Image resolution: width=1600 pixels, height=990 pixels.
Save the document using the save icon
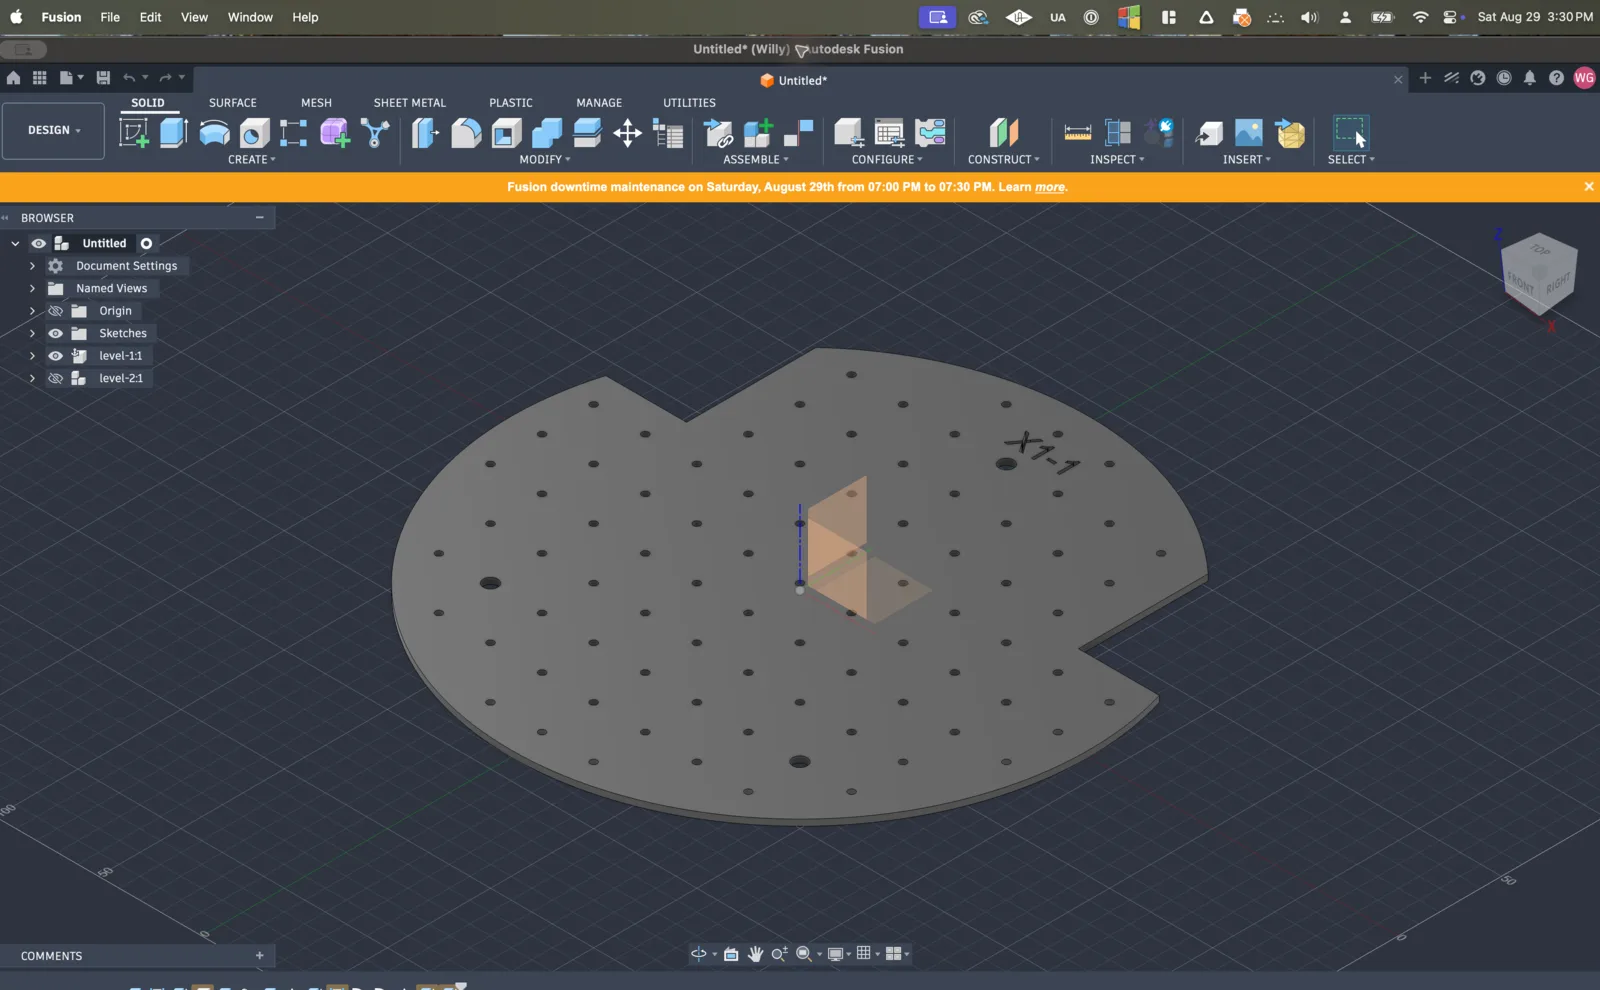click(103, 78)
